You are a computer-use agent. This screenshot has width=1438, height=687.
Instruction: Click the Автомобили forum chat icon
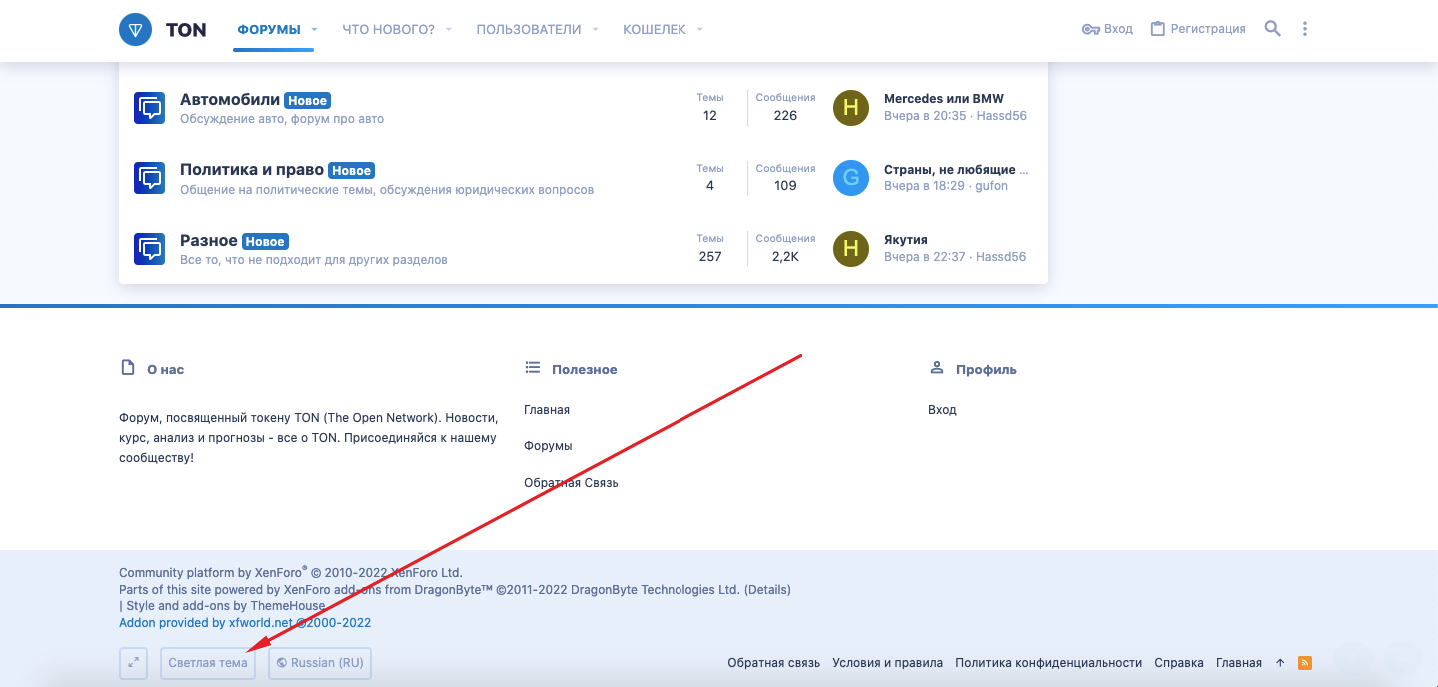(150, 108)
